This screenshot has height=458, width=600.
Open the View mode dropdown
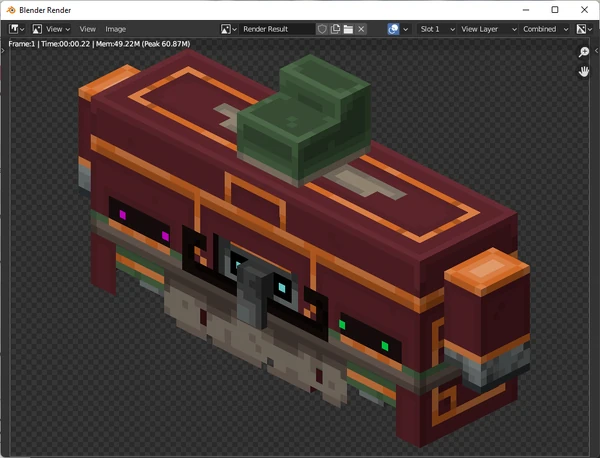(x=51, y=29)
